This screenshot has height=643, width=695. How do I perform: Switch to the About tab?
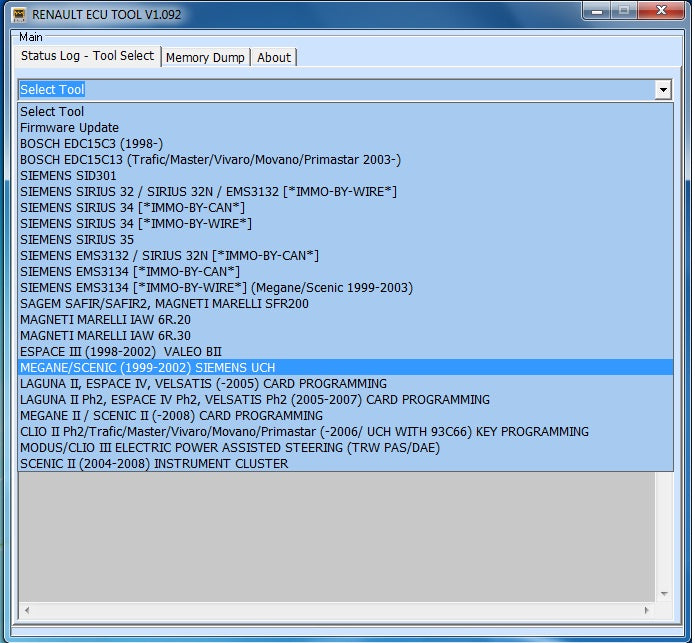pos(274,58)
